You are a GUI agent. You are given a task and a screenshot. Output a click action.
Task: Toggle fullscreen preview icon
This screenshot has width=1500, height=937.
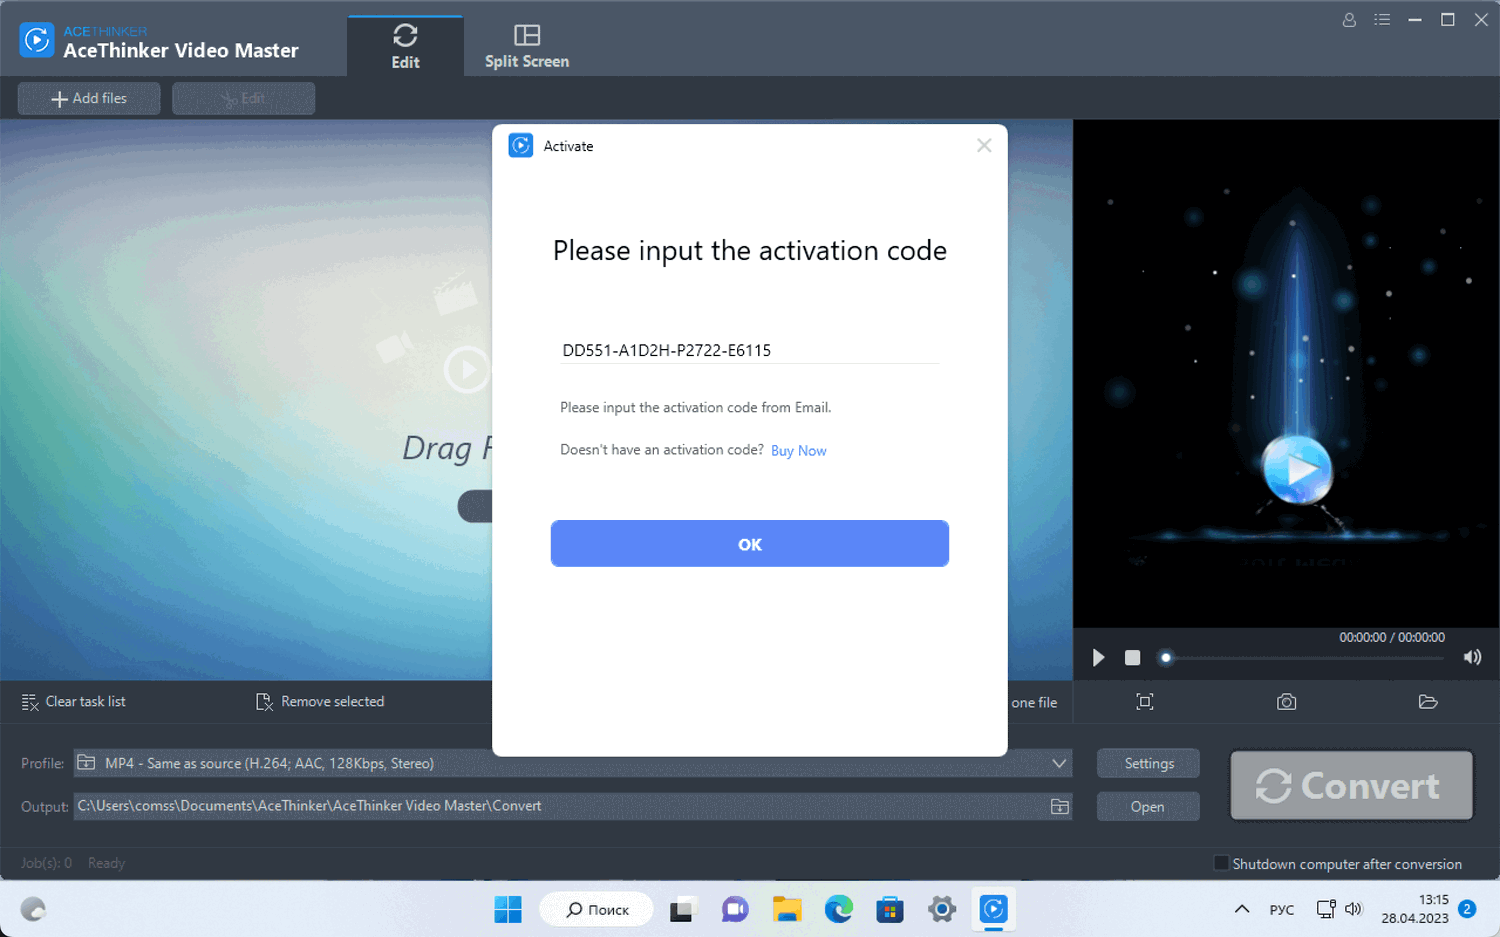click(x=1145, y=702)
